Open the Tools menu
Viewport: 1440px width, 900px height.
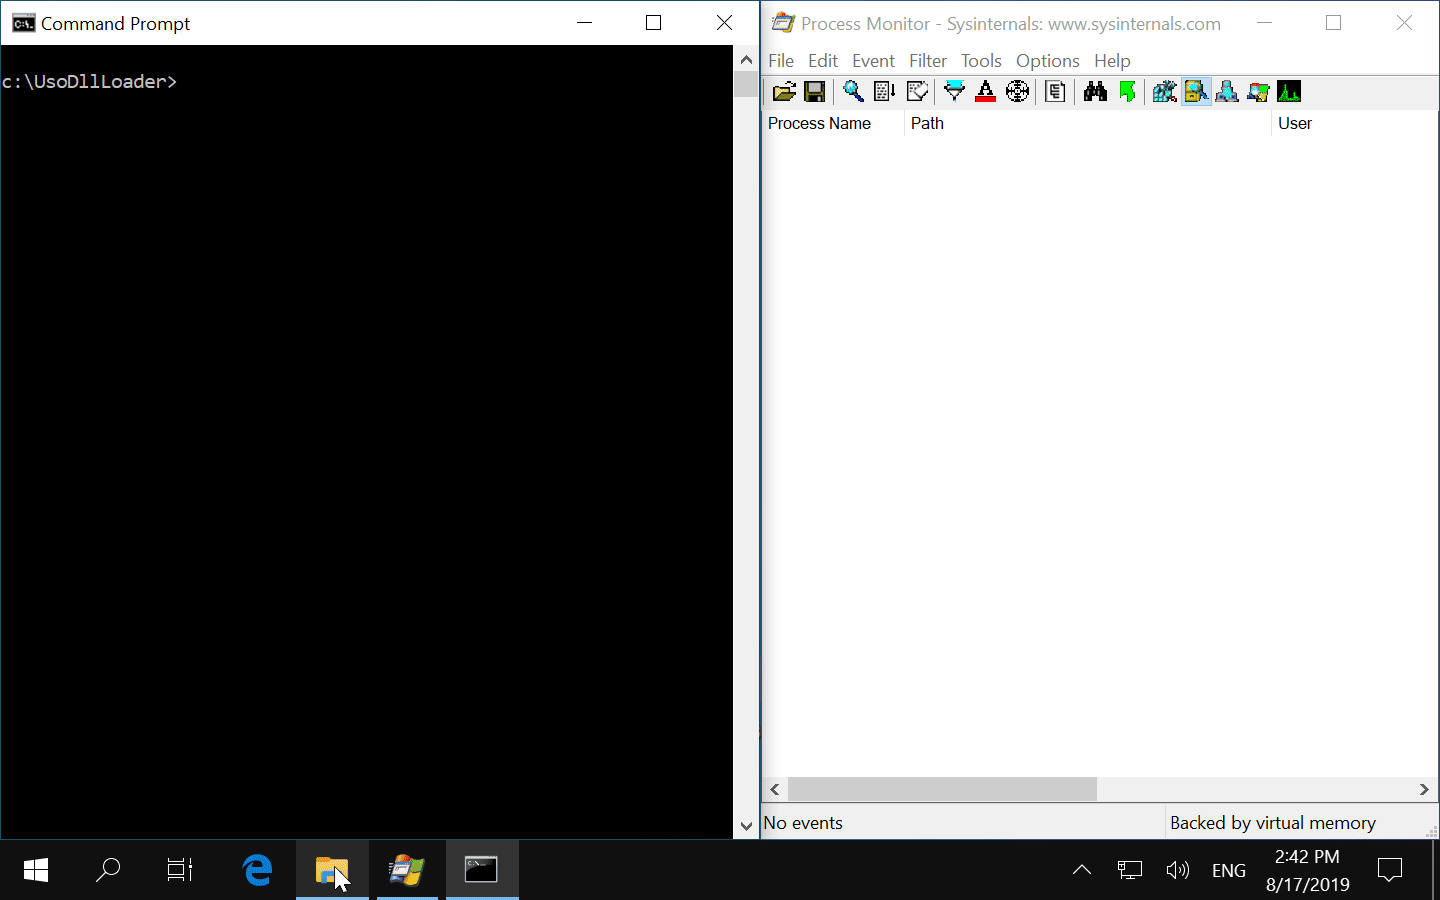[981, 61]
